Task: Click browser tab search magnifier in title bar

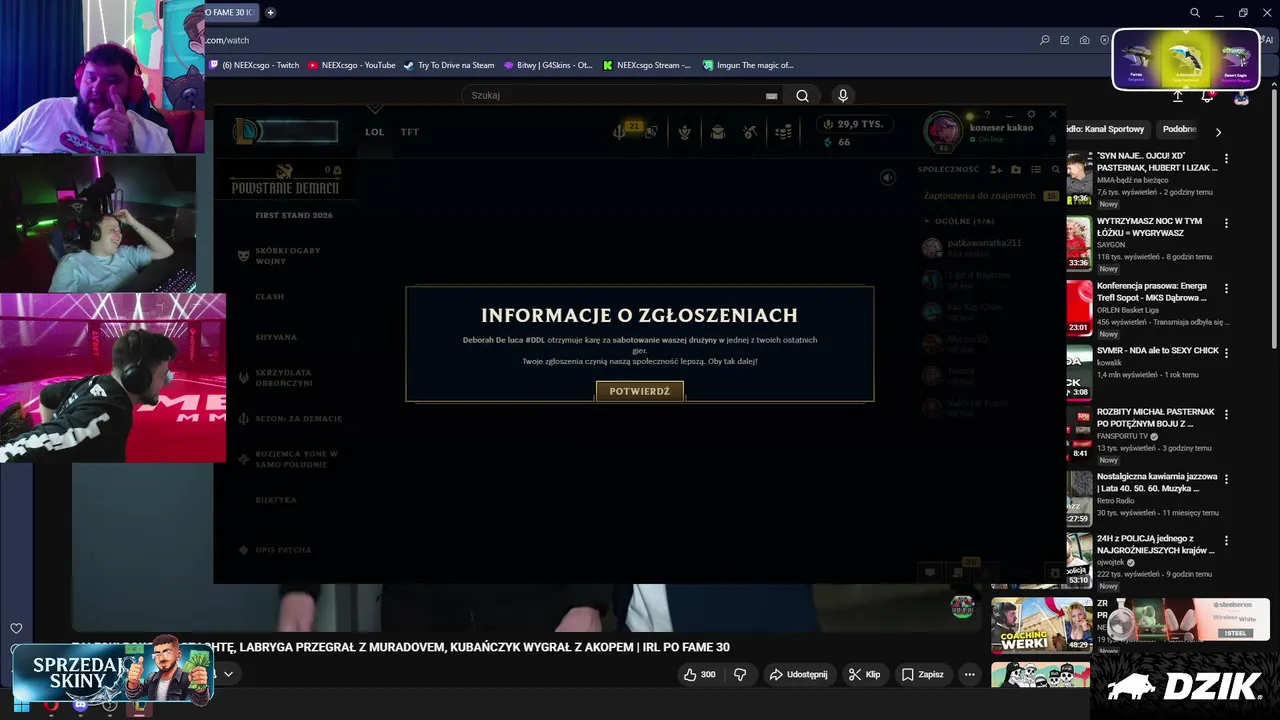Action: coord(1195,13)
